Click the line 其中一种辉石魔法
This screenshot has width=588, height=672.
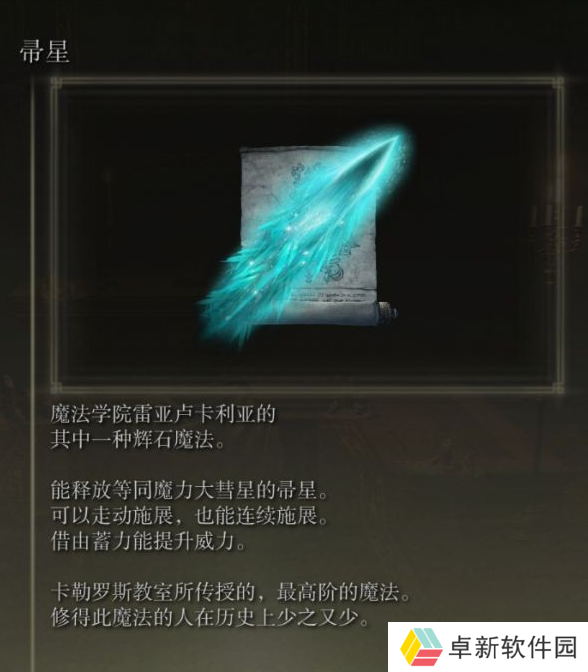[138, 440]
